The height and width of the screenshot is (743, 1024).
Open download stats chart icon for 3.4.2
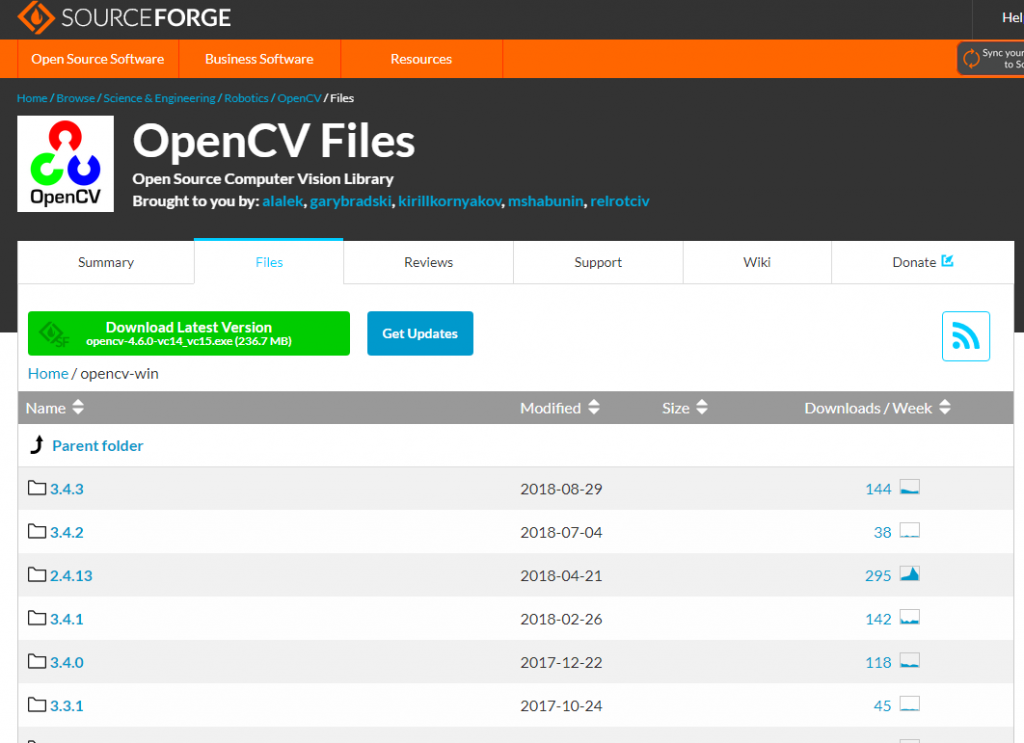pyautogui.click(x=910, y=530)
